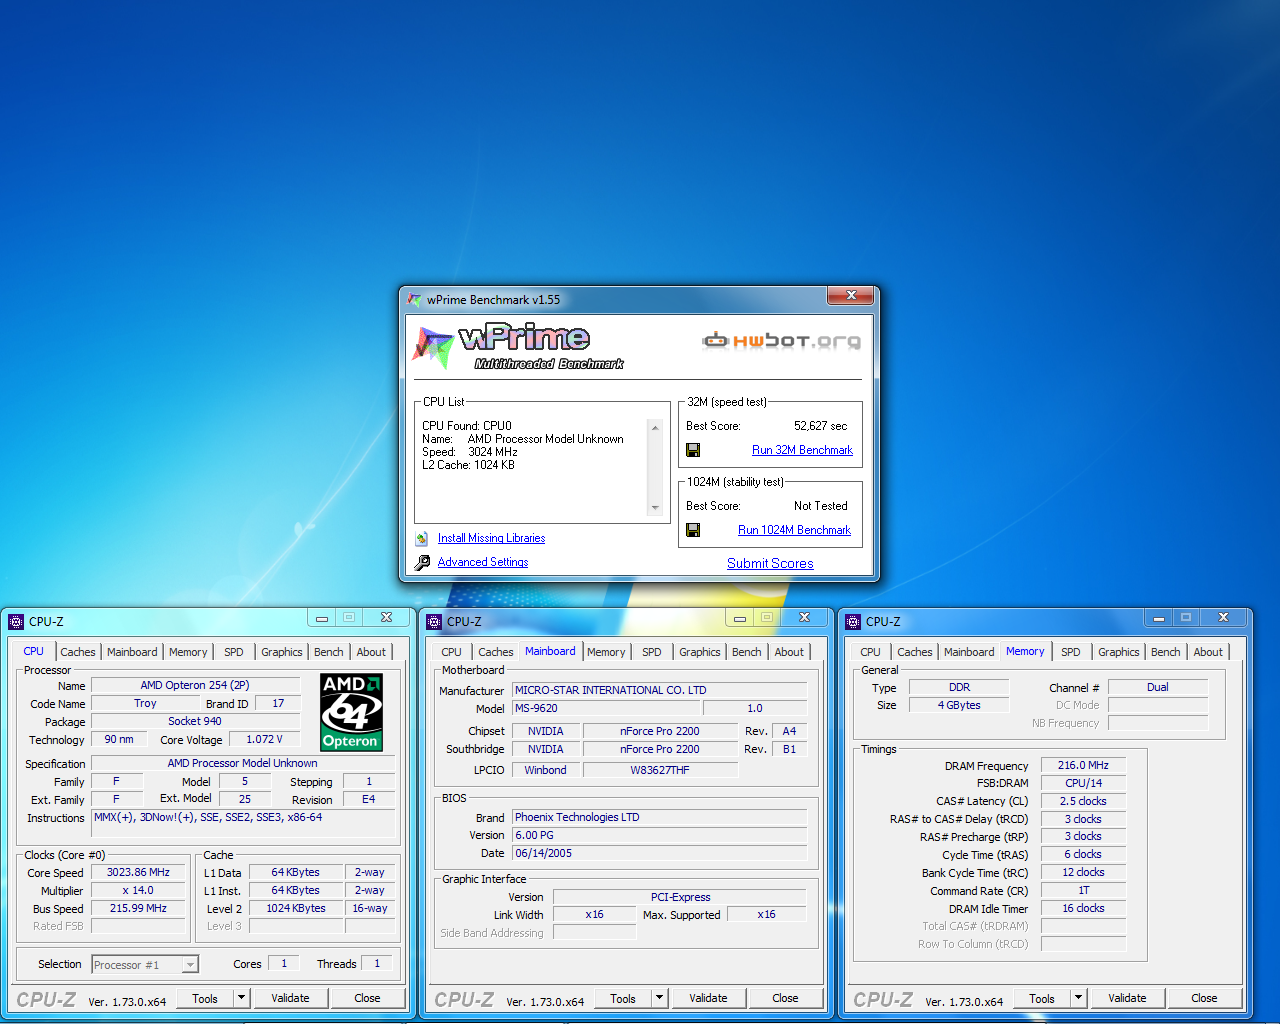This screenshot has height=1024, width=1280.
Task: Minimize the middle CPU-Z window
Action: point(740,618)
